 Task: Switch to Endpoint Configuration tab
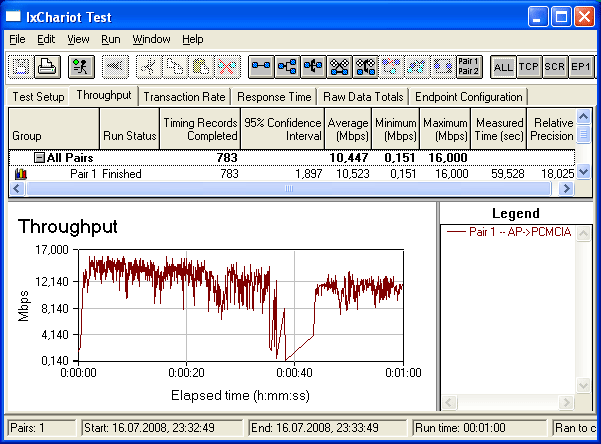[469, 97]
